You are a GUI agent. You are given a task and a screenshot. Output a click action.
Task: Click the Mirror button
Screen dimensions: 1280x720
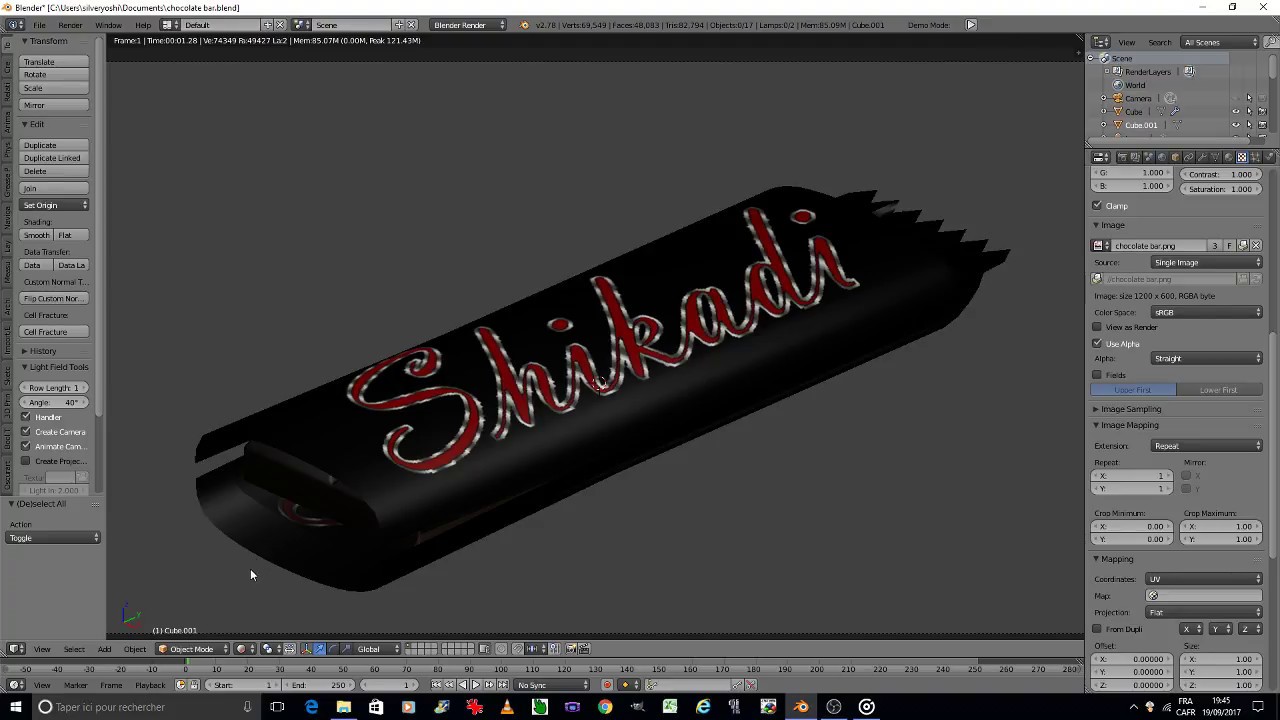click(x=55, y=105)
